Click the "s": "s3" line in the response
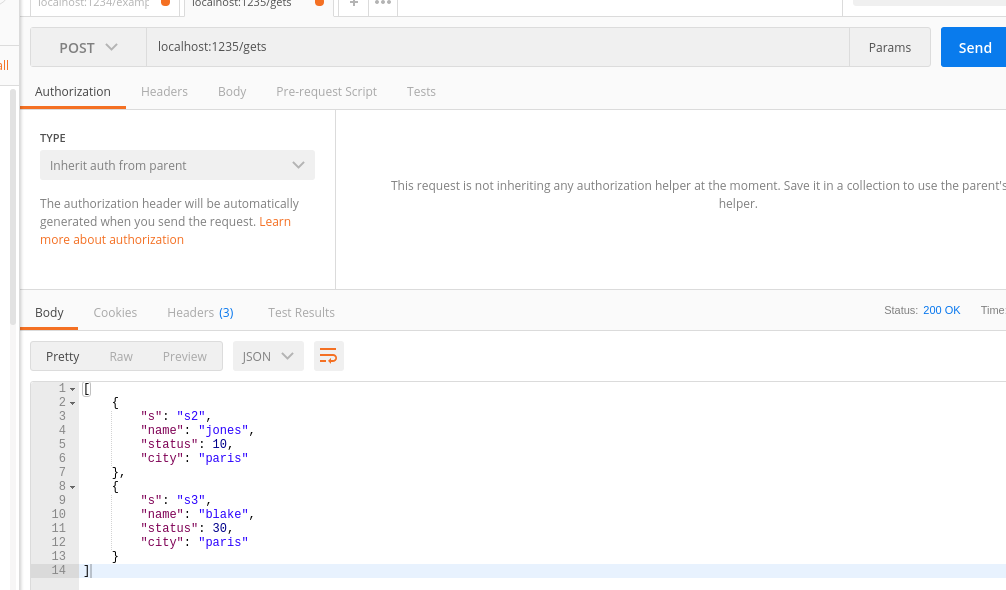Image resolution: width=1006 pixels, height=590 pixels. point(176,500)
